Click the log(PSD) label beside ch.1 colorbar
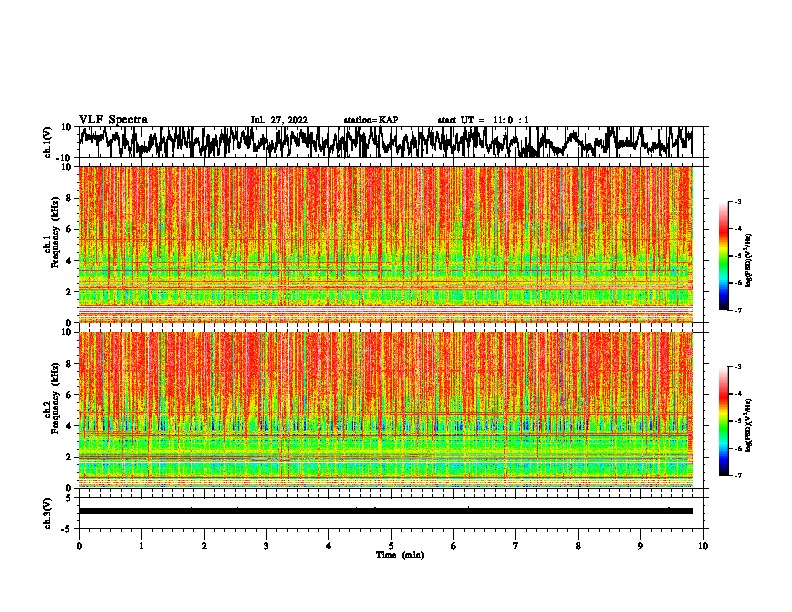792x612 pixels. tap(749, 261)
